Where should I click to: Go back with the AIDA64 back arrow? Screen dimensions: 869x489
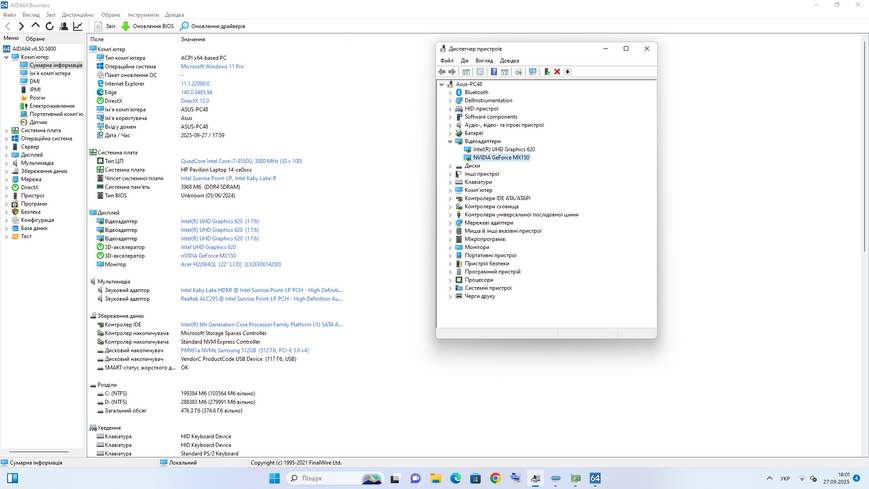[x=8, y=26]
